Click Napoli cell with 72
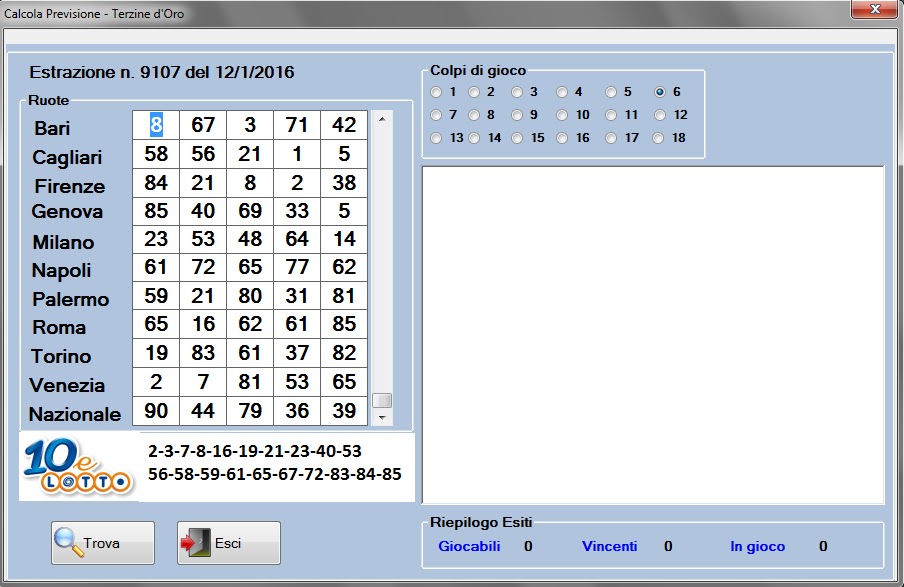Image resolution: width=904 pixels, height=587 pixels. tap(203, 268)
